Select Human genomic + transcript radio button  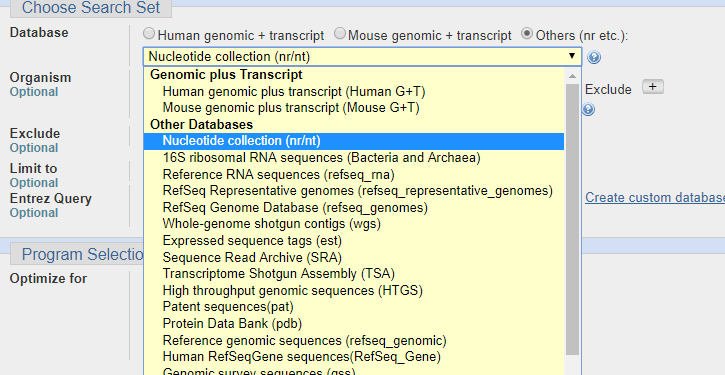149,33
